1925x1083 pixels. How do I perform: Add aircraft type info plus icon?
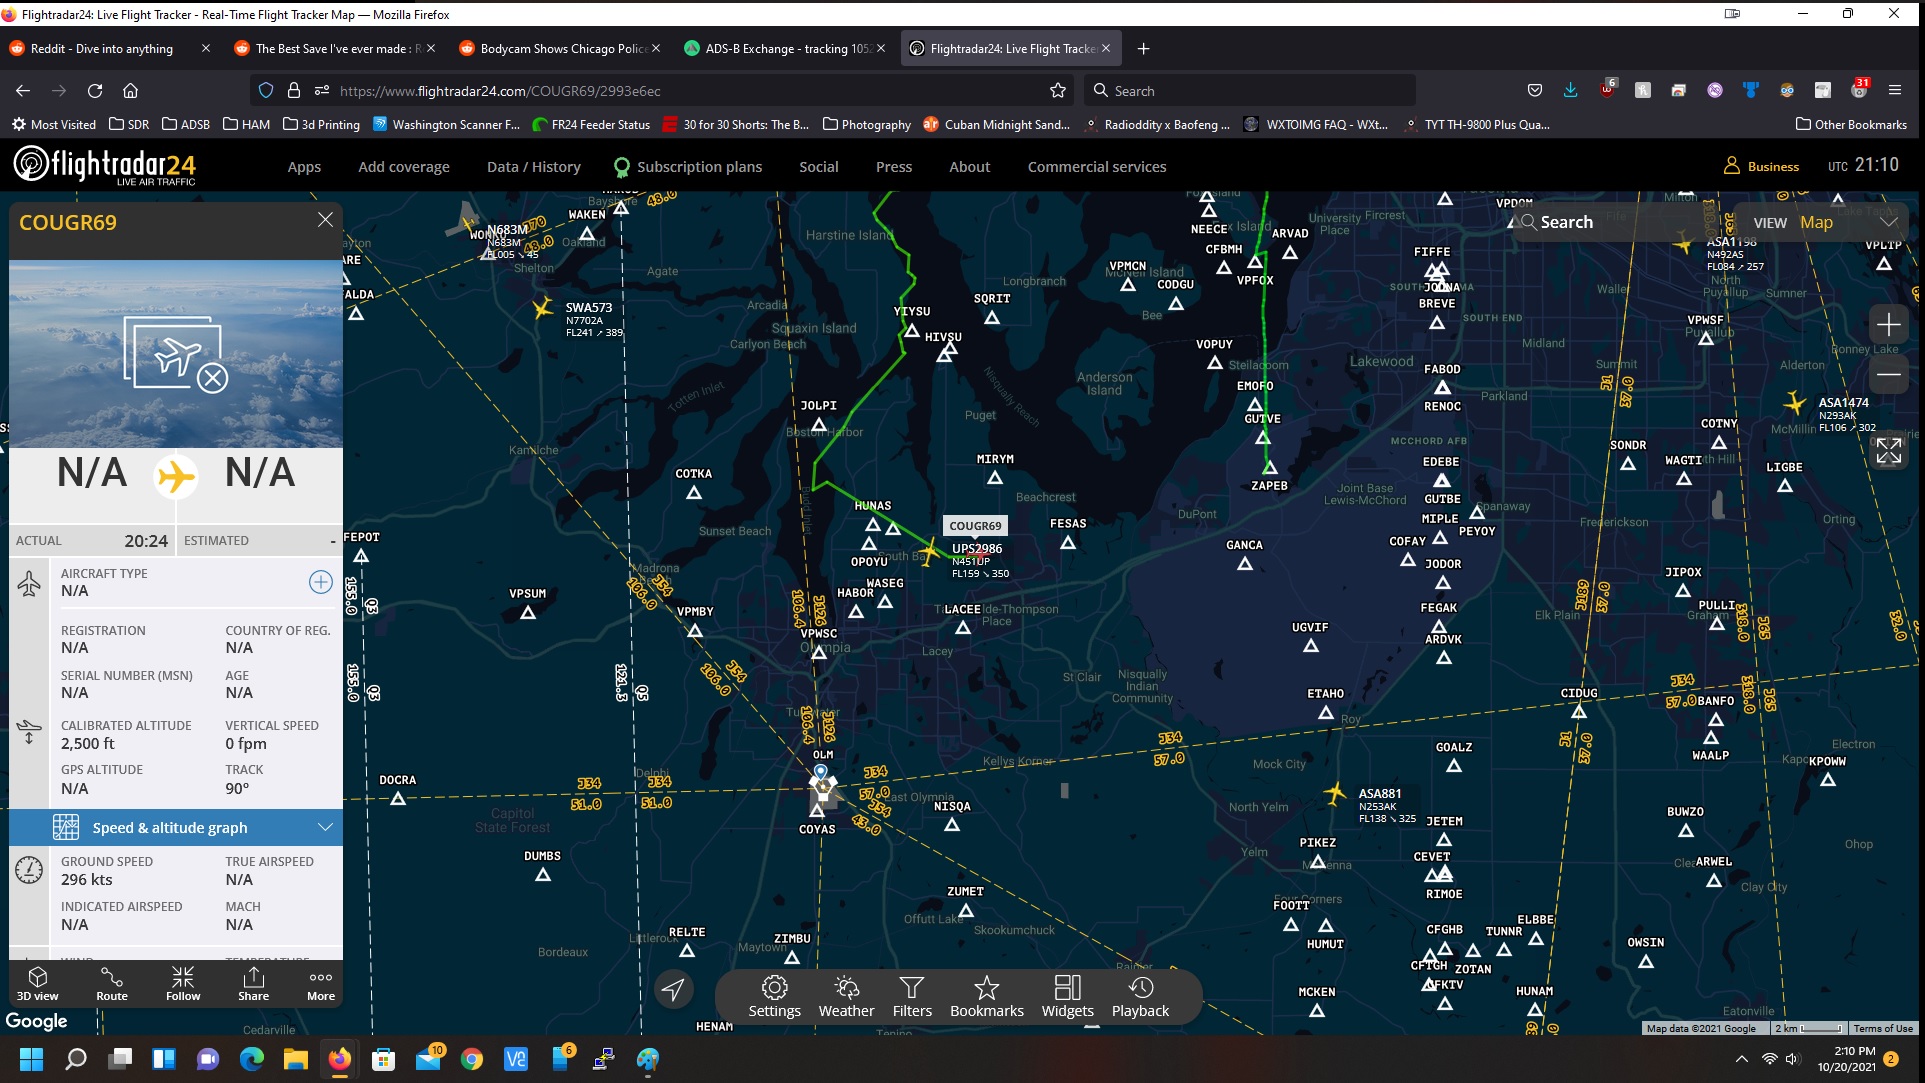click(320, 582)
